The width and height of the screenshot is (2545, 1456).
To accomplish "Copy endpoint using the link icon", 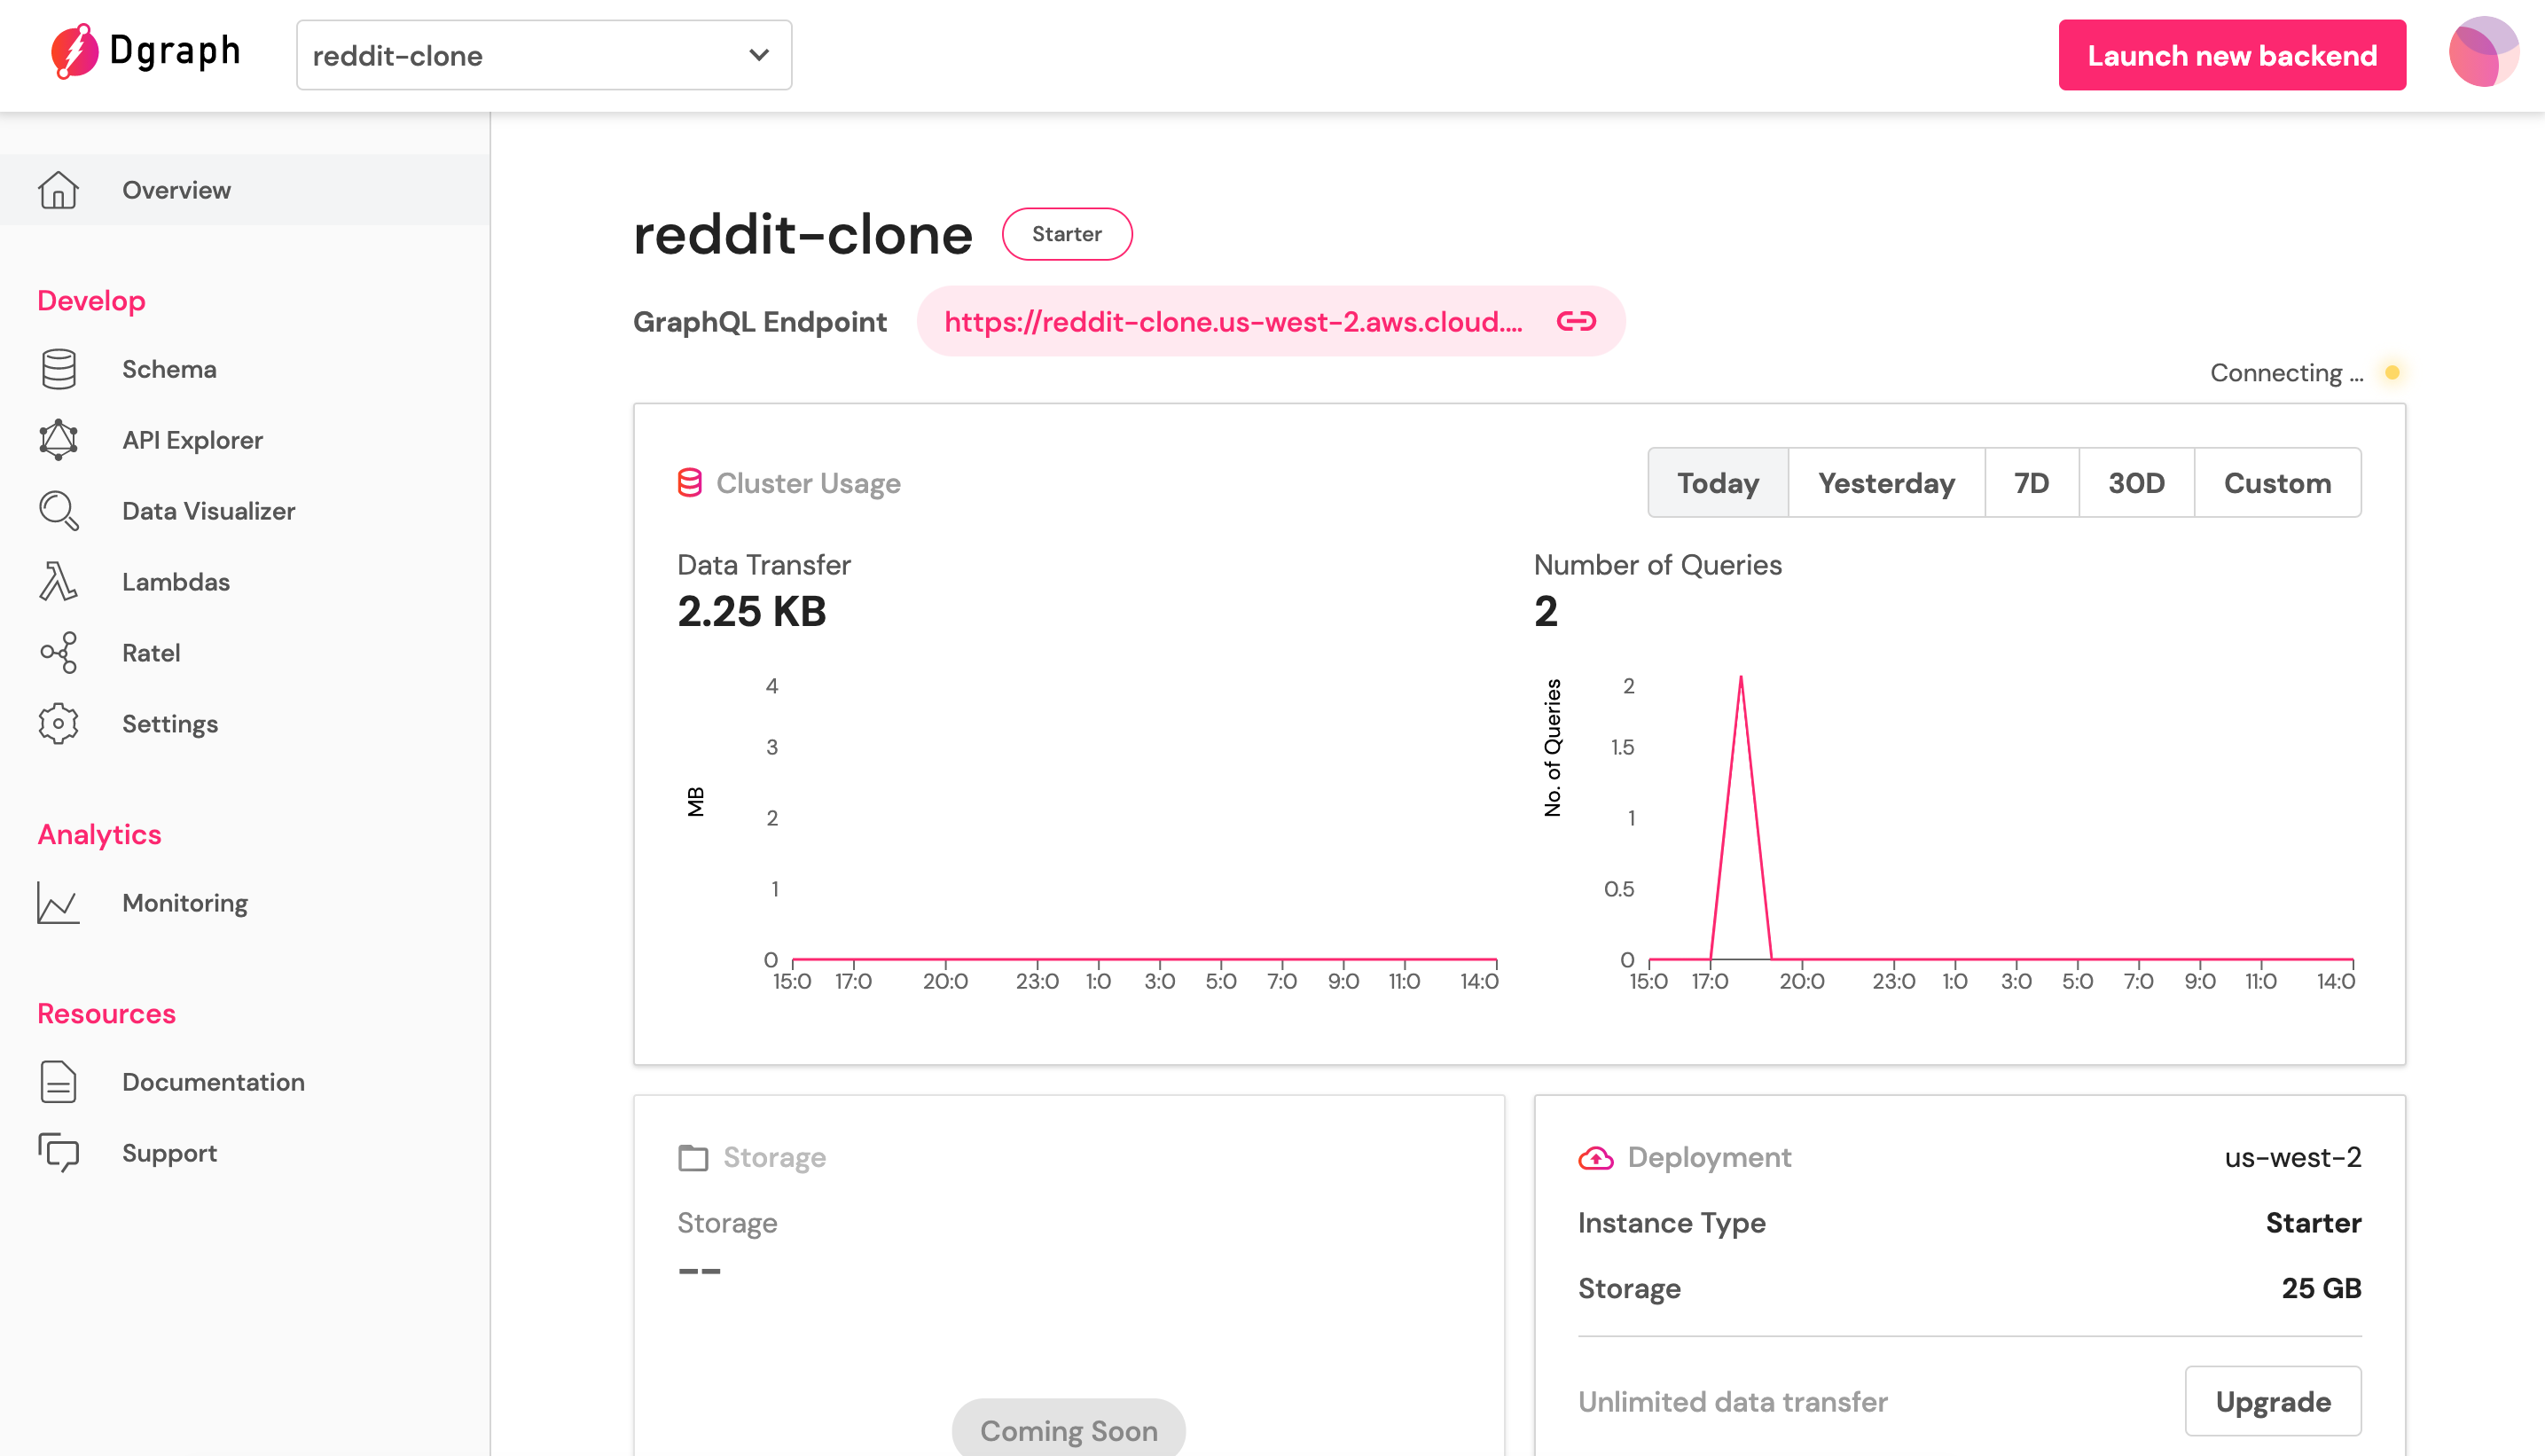I will pyautogui.click(x=1576, y=321).
